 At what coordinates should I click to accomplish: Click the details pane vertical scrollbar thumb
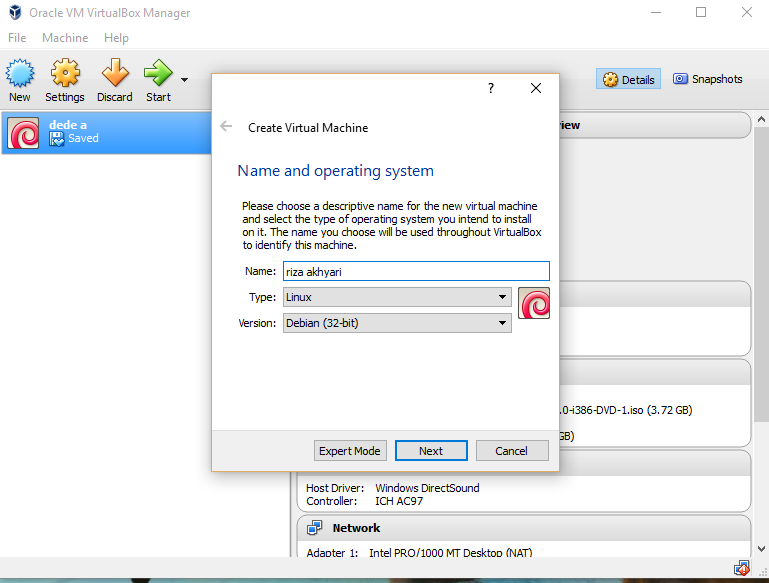761,274
